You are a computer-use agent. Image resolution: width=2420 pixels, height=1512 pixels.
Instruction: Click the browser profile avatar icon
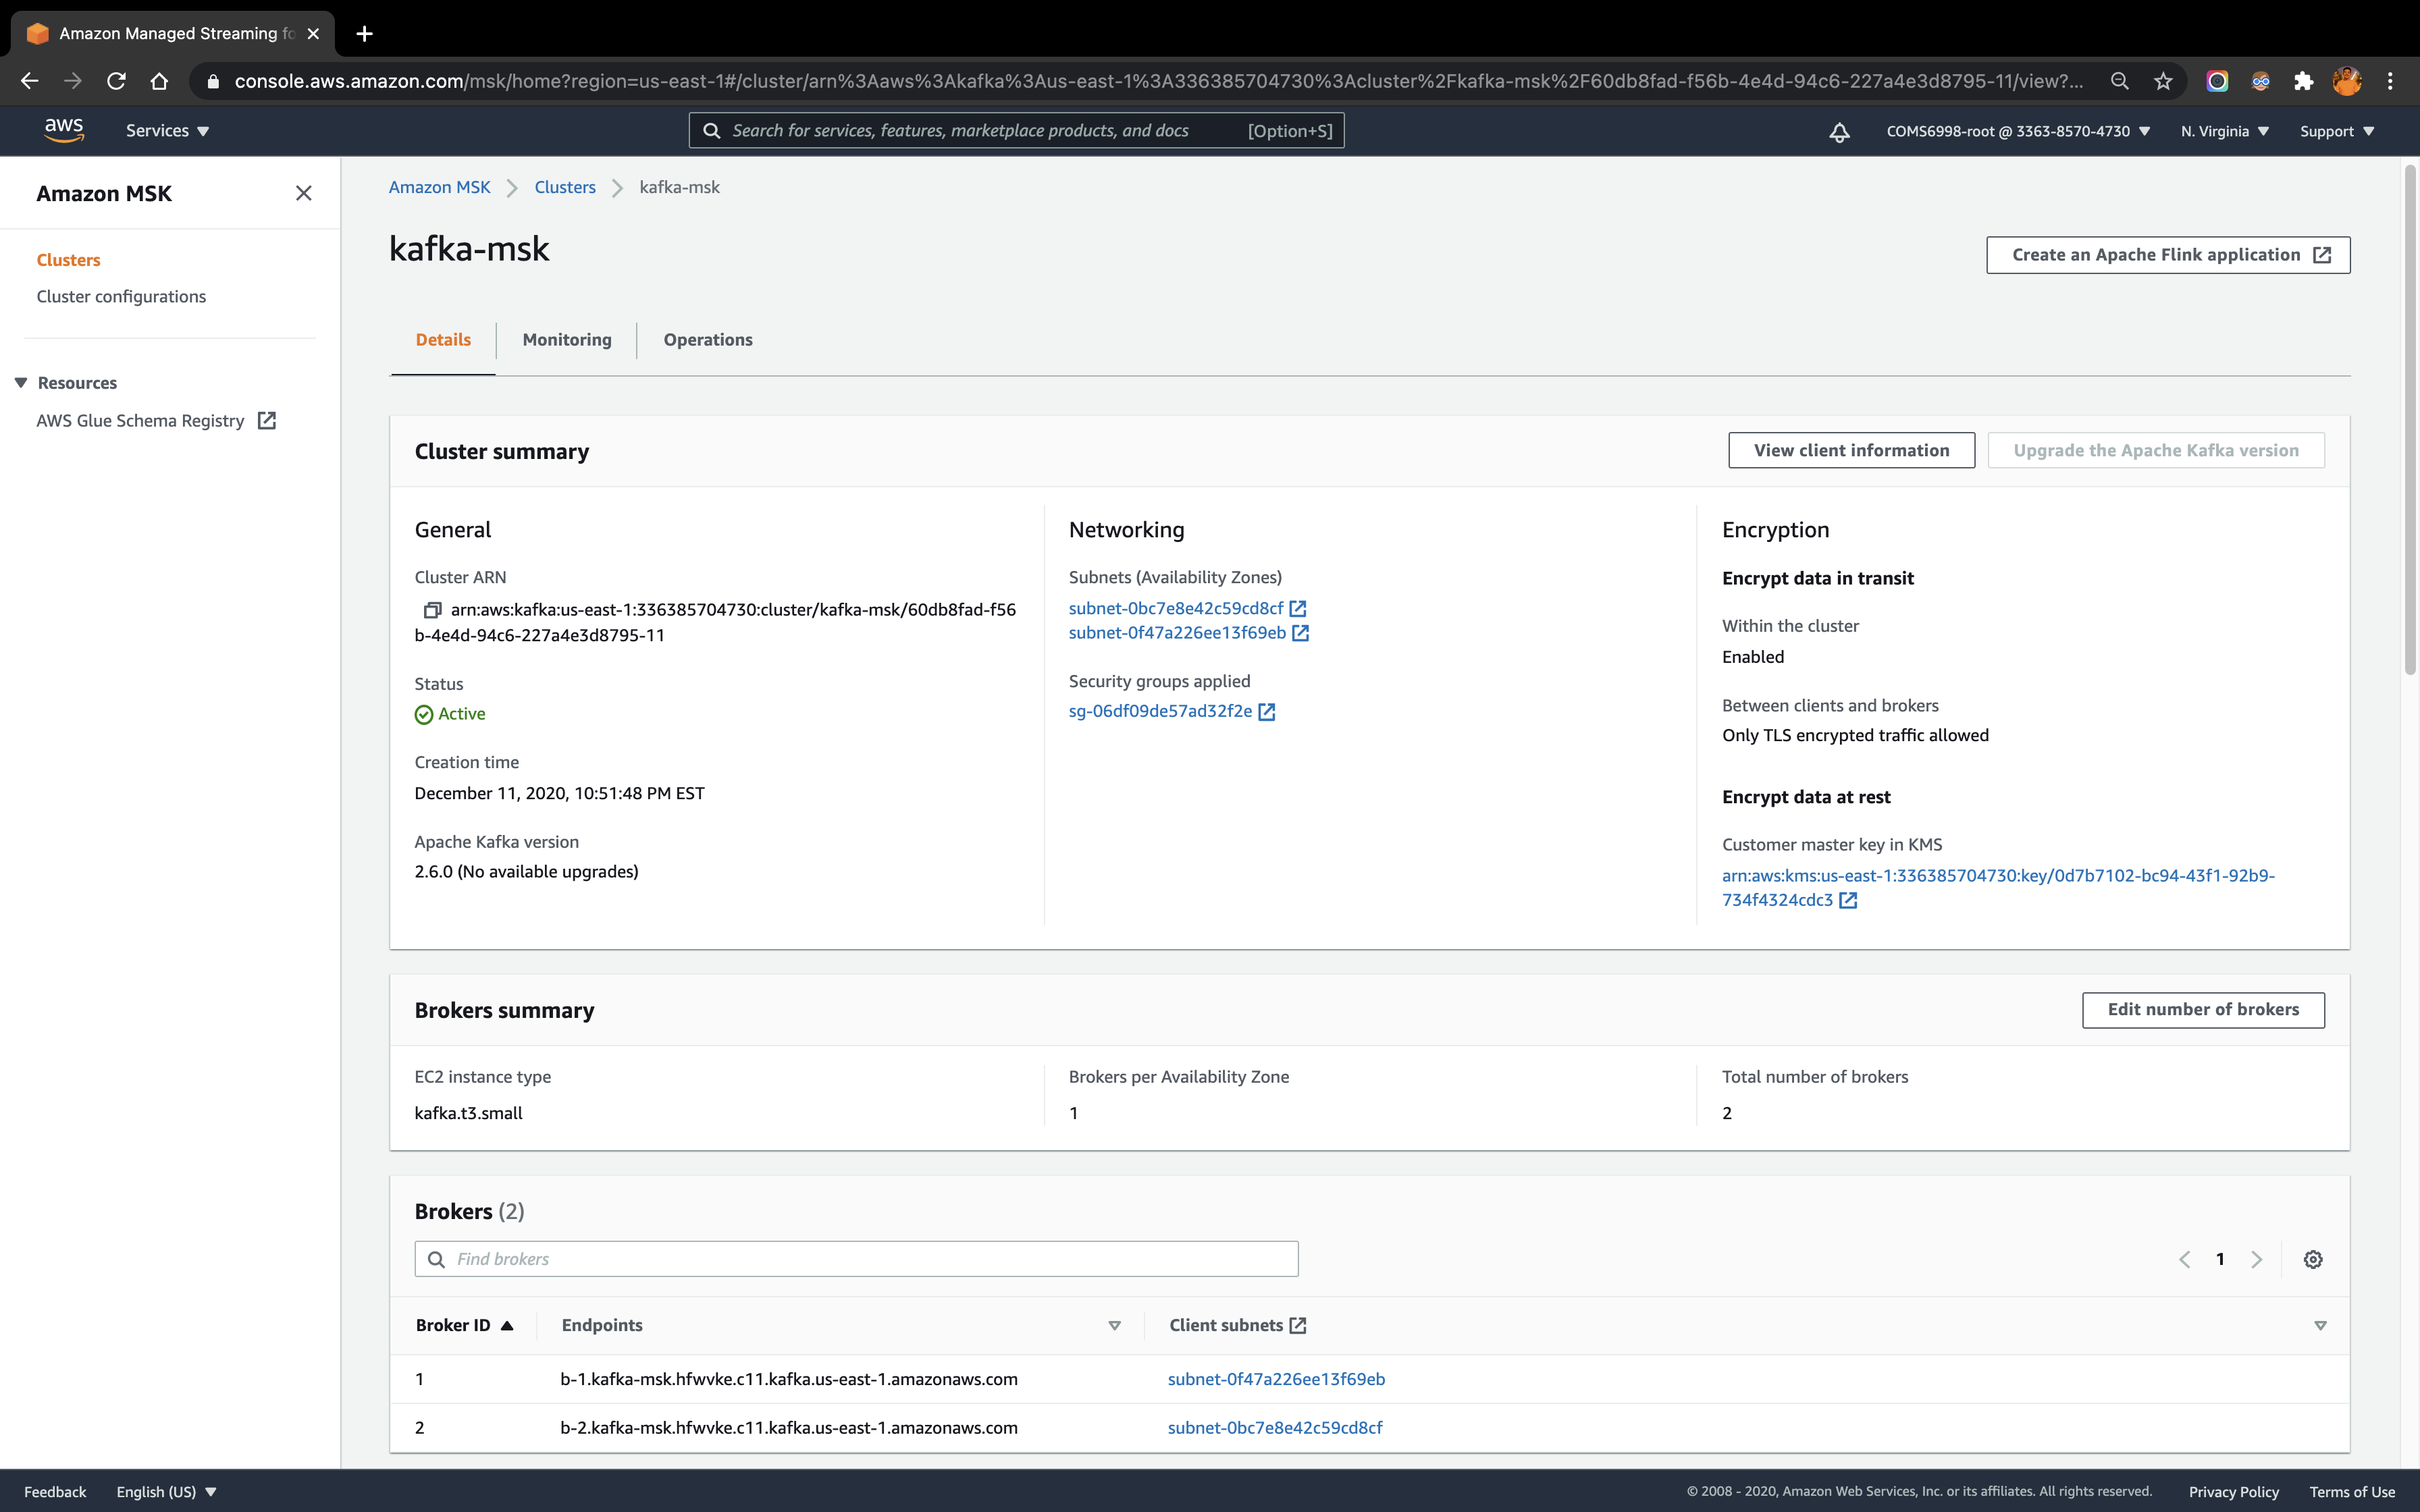[x=2347, y=81]
